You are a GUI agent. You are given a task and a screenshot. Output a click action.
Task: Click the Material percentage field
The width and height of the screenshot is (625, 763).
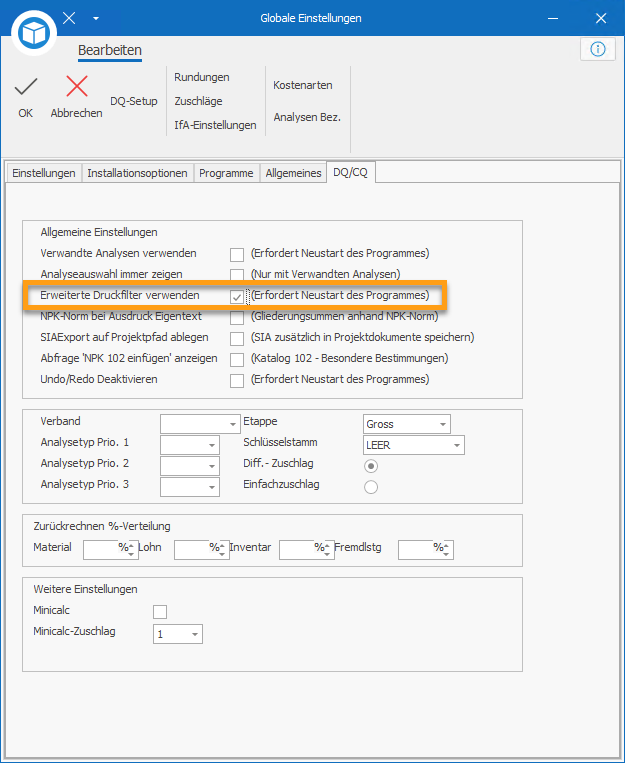110,550
